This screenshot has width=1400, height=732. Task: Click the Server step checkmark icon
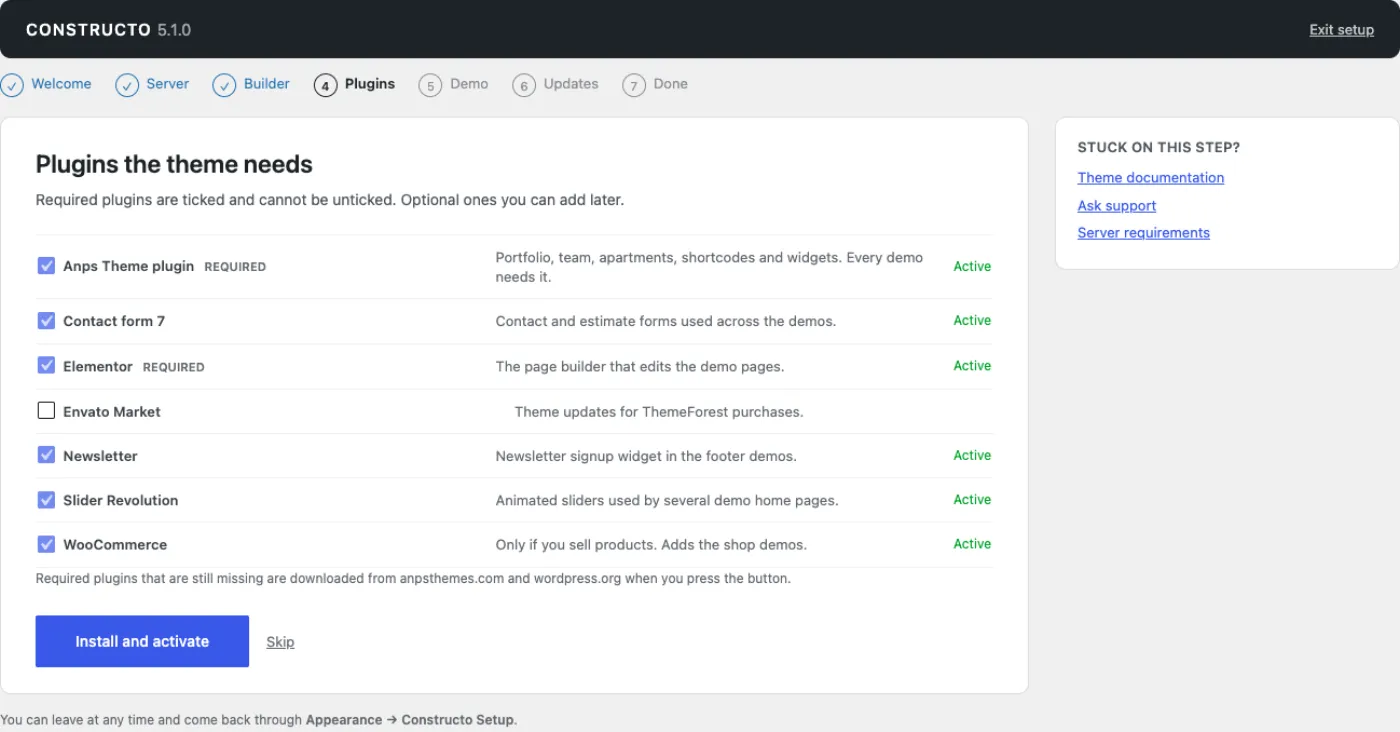click(x=127, y=85)
